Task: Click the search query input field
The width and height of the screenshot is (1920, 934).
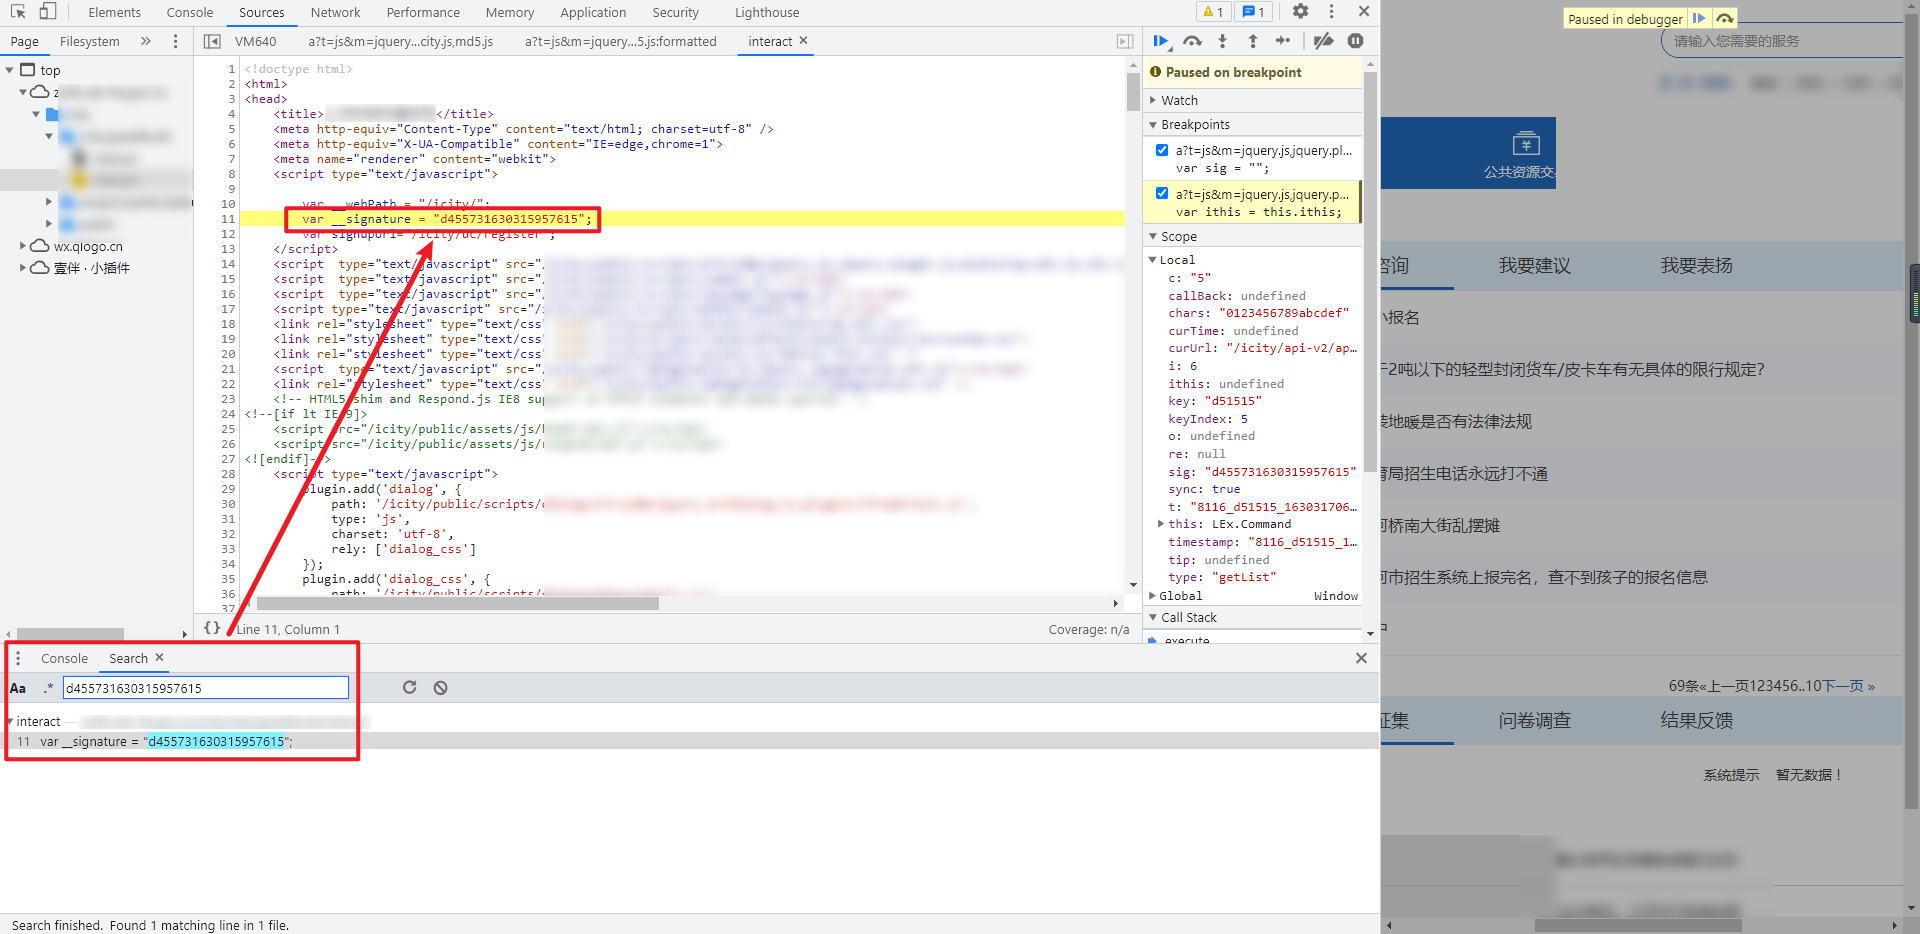Action: [206, 688]
